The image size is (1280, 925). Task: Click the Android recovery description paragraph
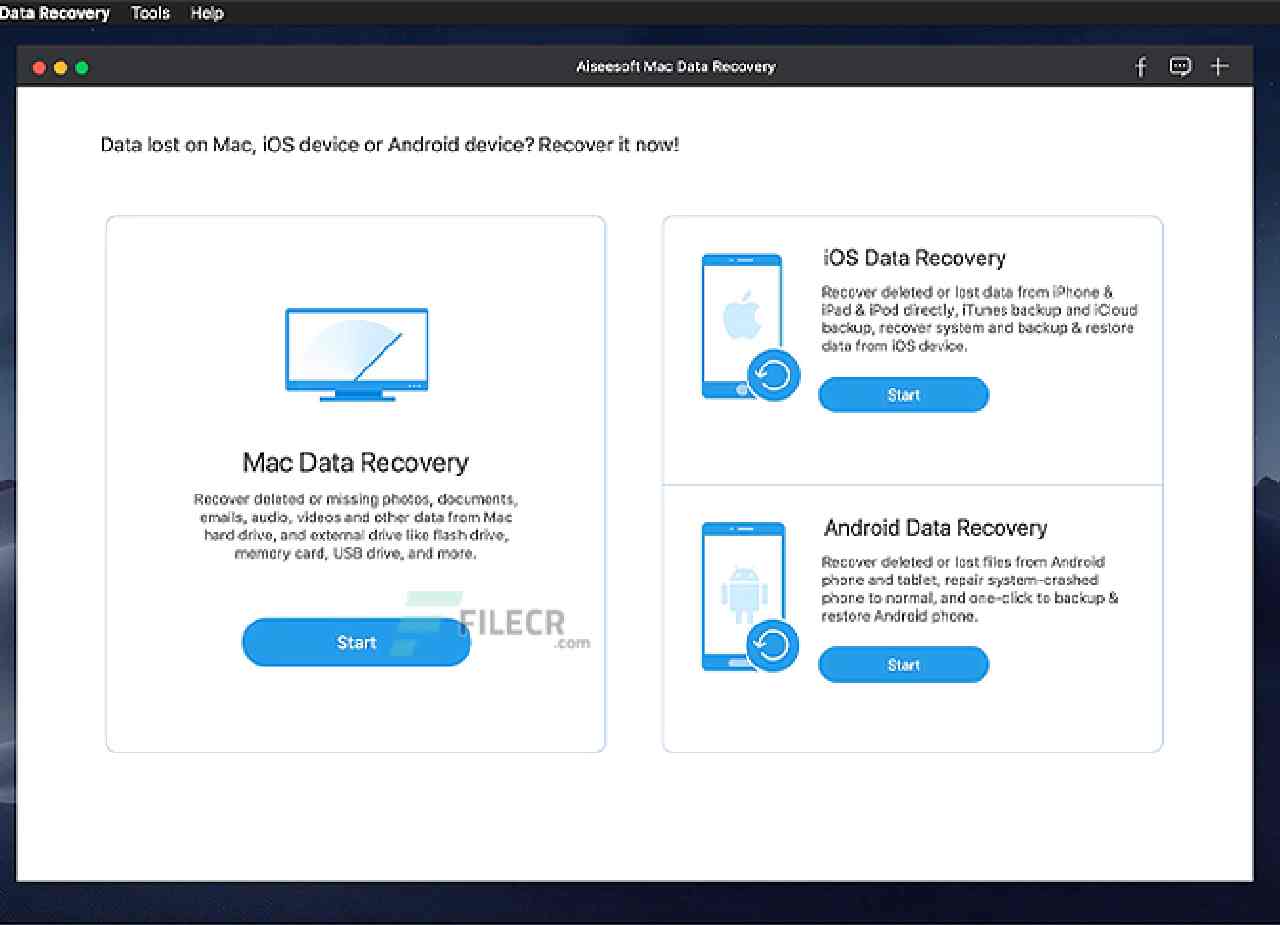[x=970, y=589]
